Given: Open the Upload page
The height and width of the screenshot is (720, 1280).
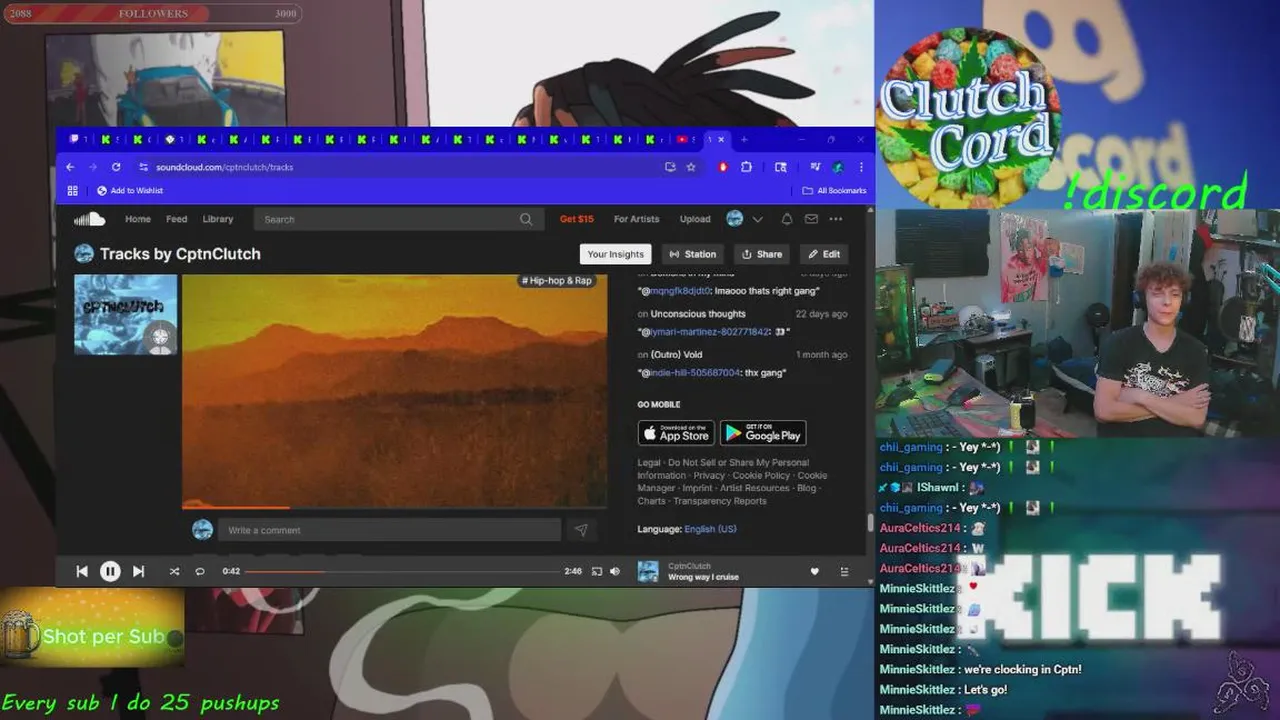Looking at the screenshot, I should click(x=695, y=219).
